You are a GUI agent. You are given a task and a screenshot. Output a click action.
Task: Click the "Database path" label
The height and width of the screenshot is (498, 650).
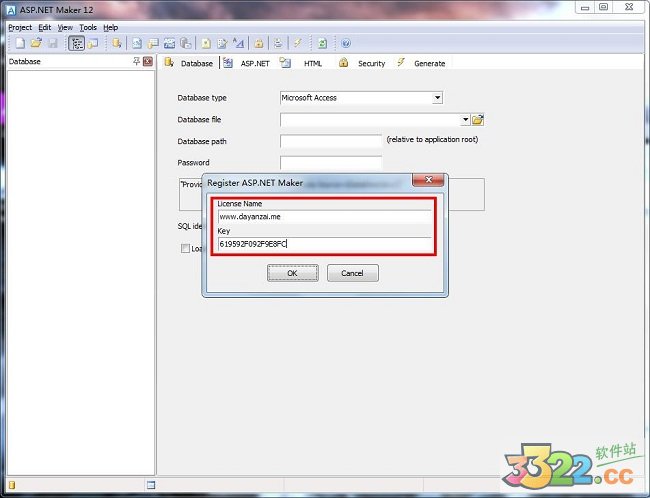(202, 141)
